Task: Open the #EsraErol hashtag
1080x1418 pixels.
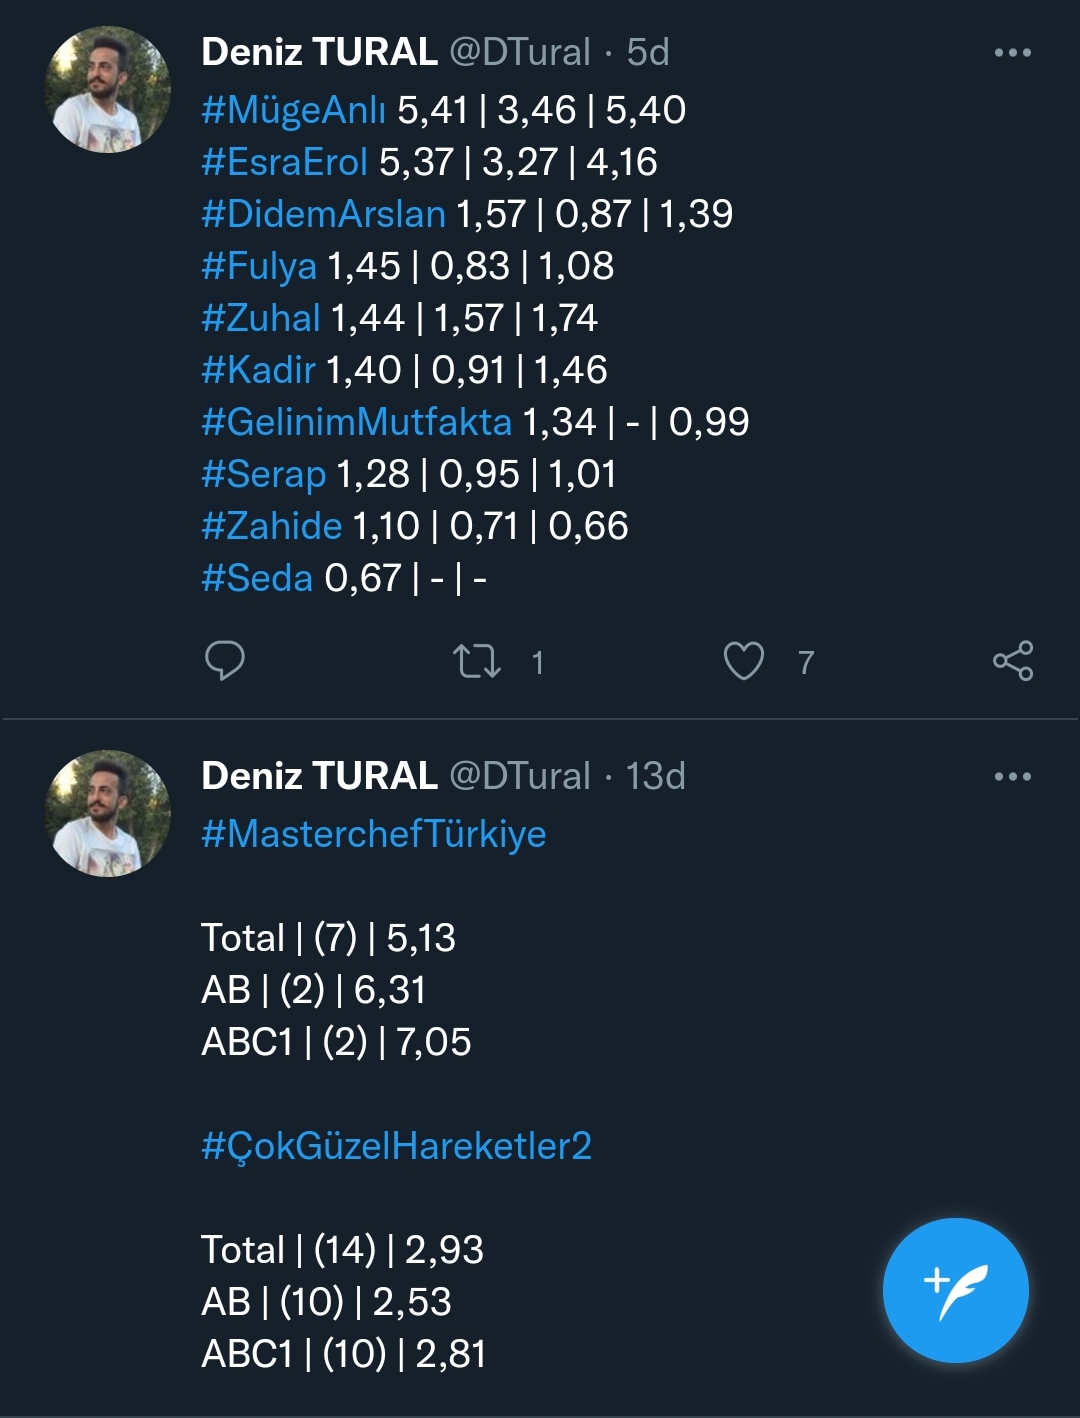Action: [x=284, y=162]
